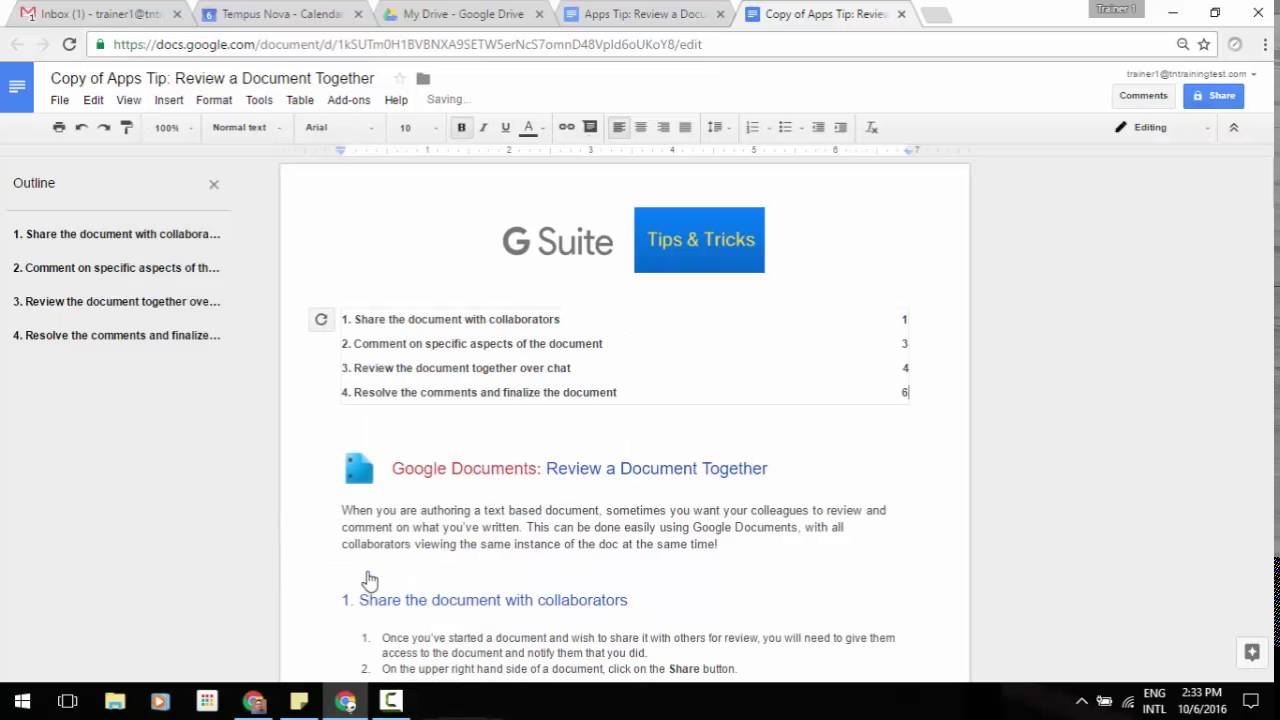Decrease the paragraph indent
The image size is (1280, 720).
(818, 127)
